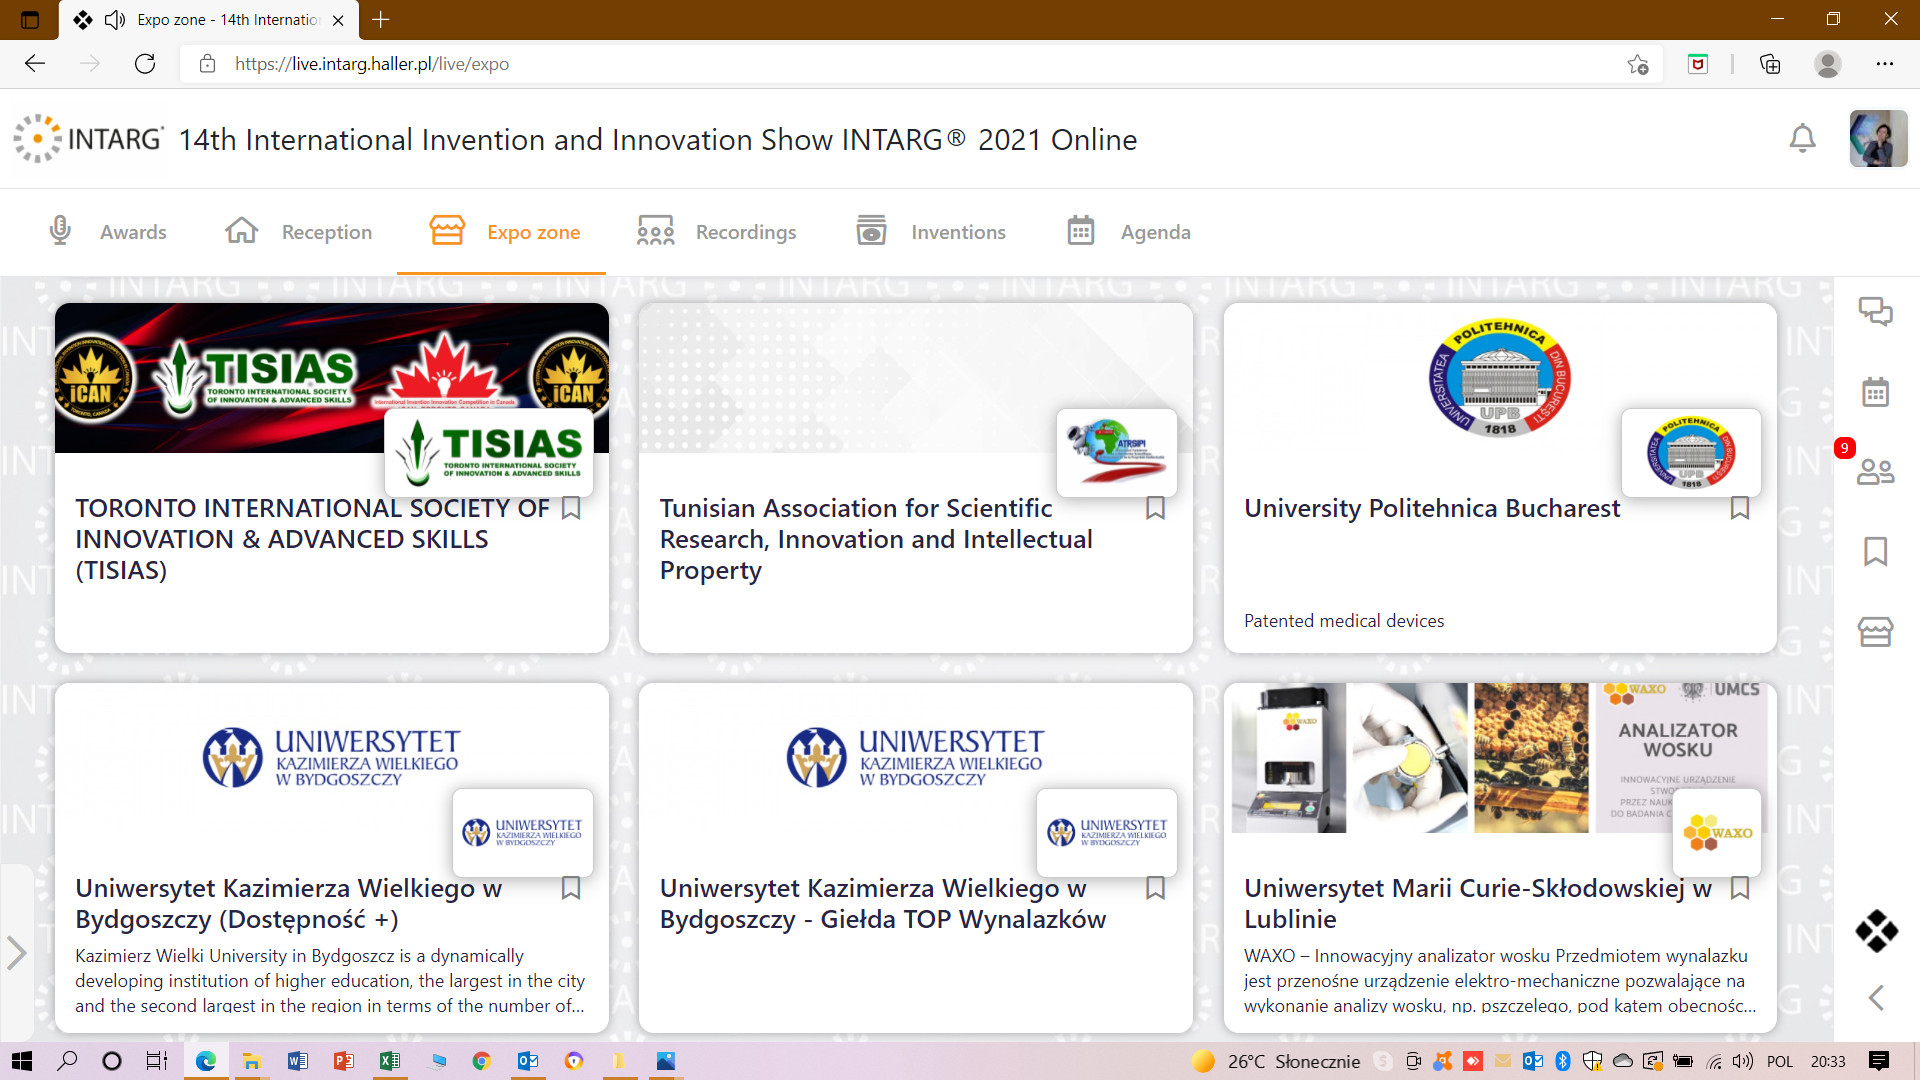Open Uniwersytet Marii Curie-Skłodowskiej w Lublinie title

(1478, 903)
